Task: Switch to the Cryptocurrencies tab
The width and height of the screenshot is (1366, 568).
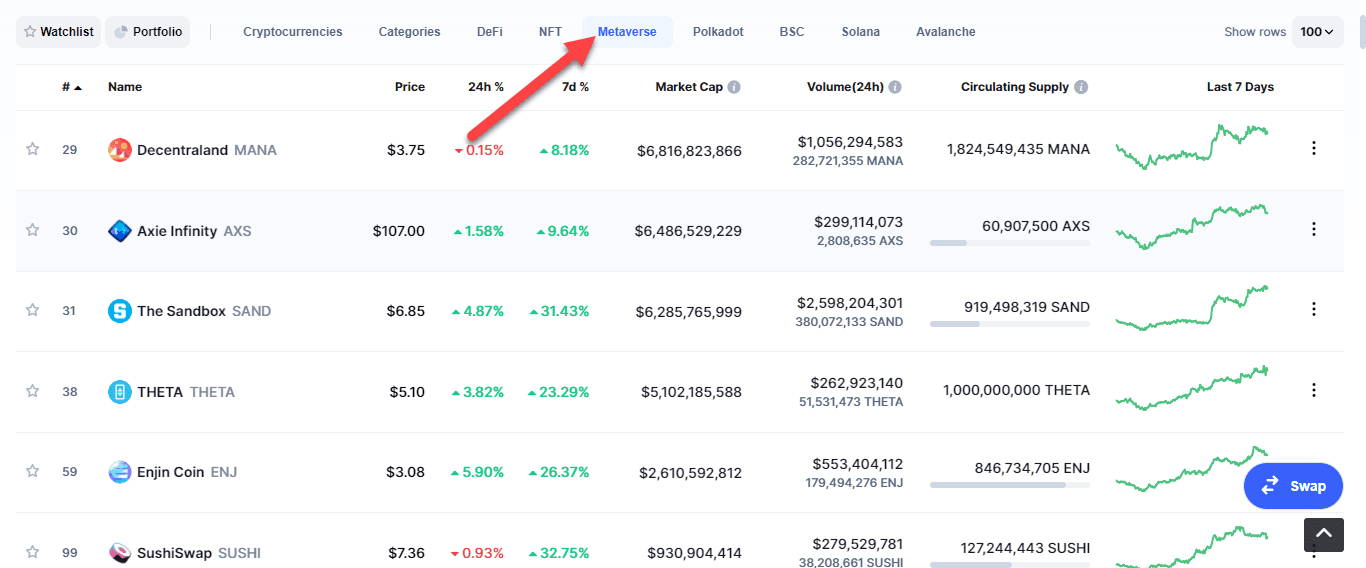Action: [293, 32]
